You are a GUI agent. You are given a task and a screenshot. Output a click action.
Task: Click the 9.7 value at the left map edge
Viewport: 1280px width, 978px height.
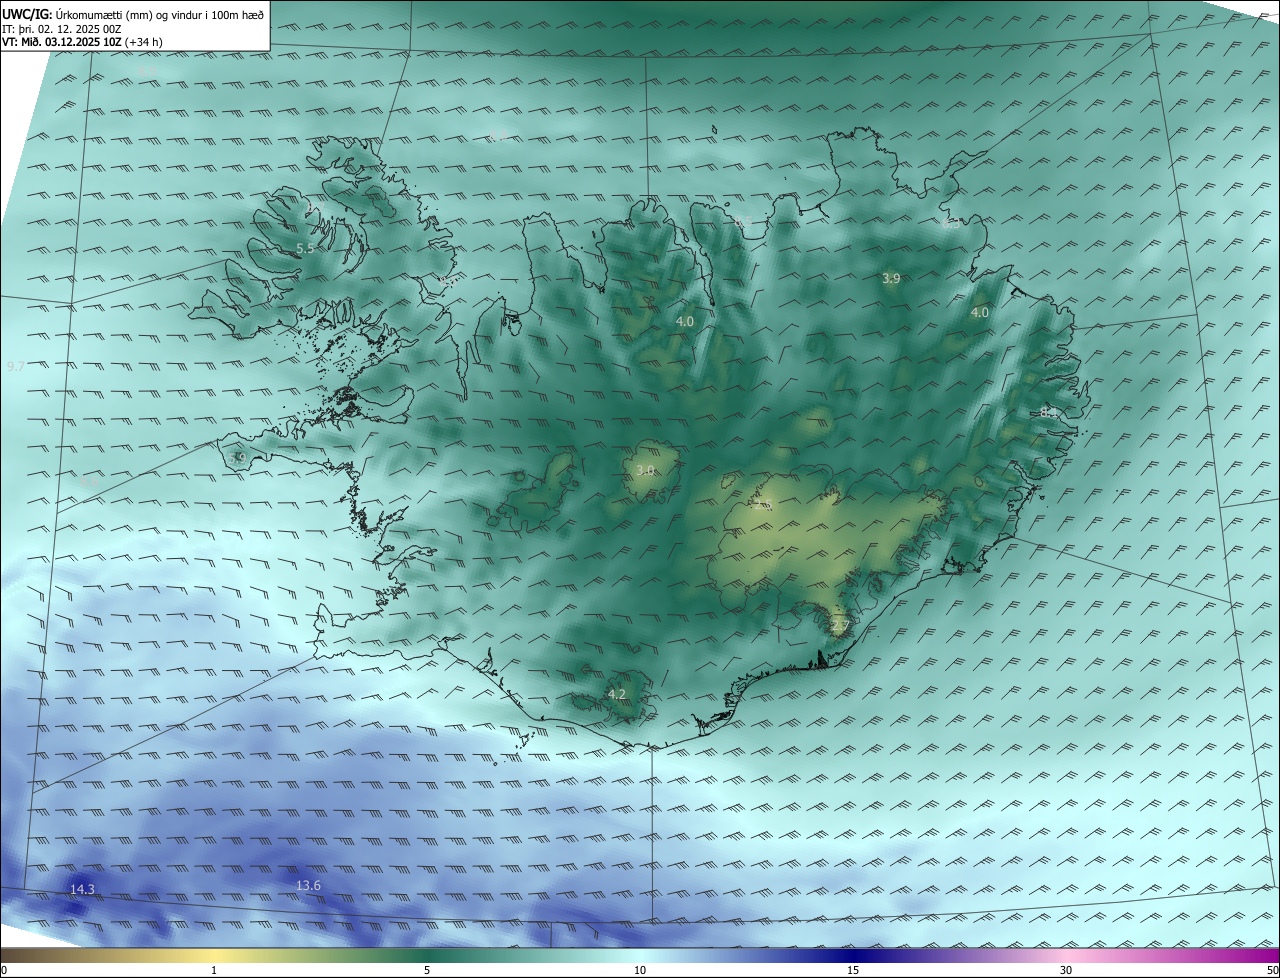(16, 367)
